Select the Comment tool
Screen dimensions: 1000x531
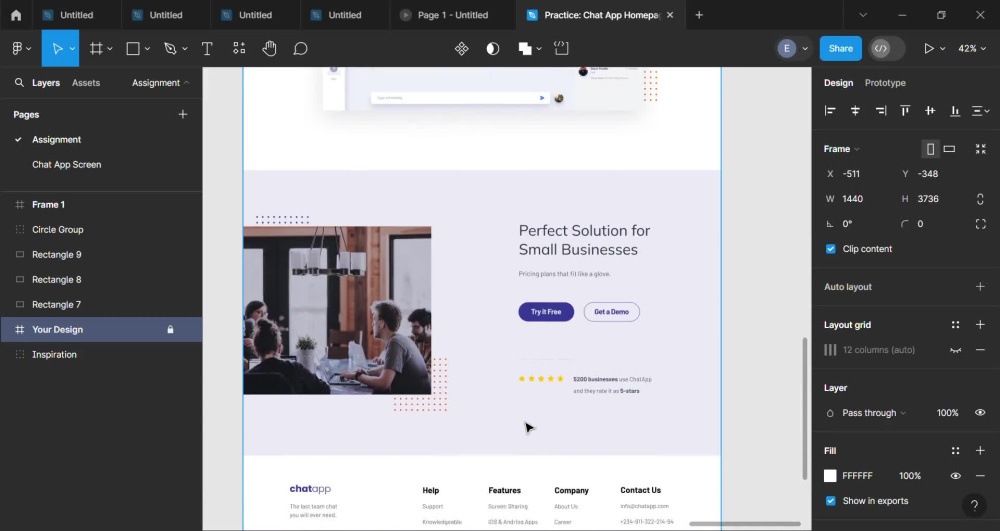[300, 48]
